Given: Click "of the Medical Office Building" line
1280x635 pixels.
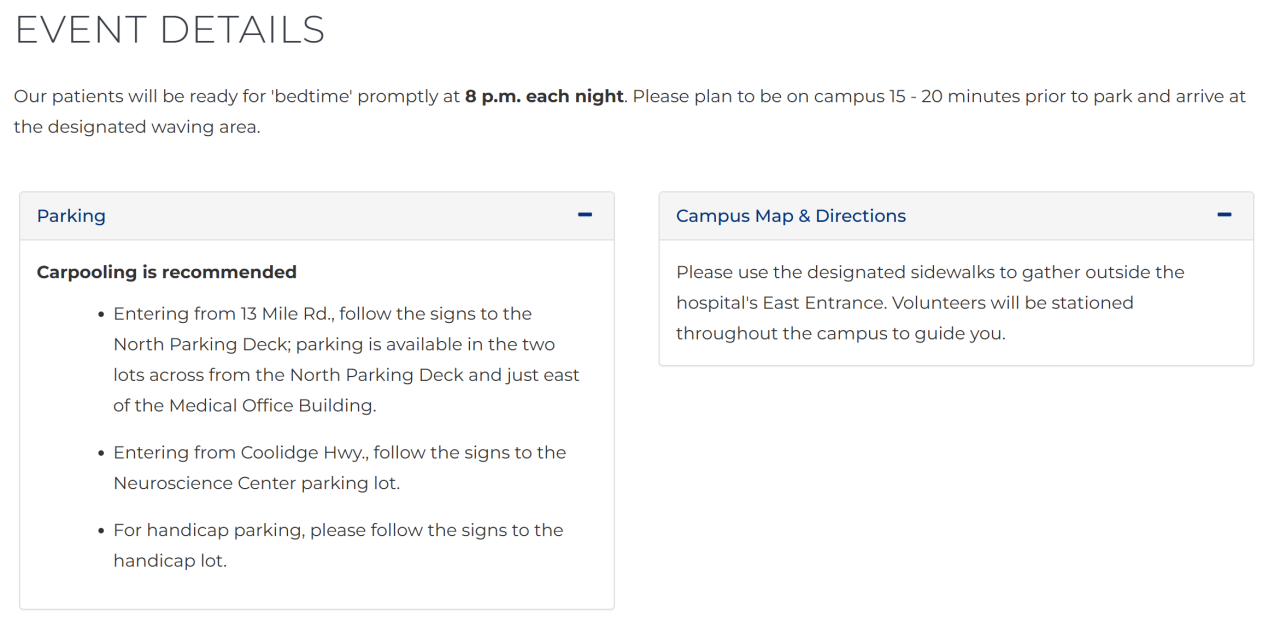Looking at the screenshot, I should click(x=244, y=406).
